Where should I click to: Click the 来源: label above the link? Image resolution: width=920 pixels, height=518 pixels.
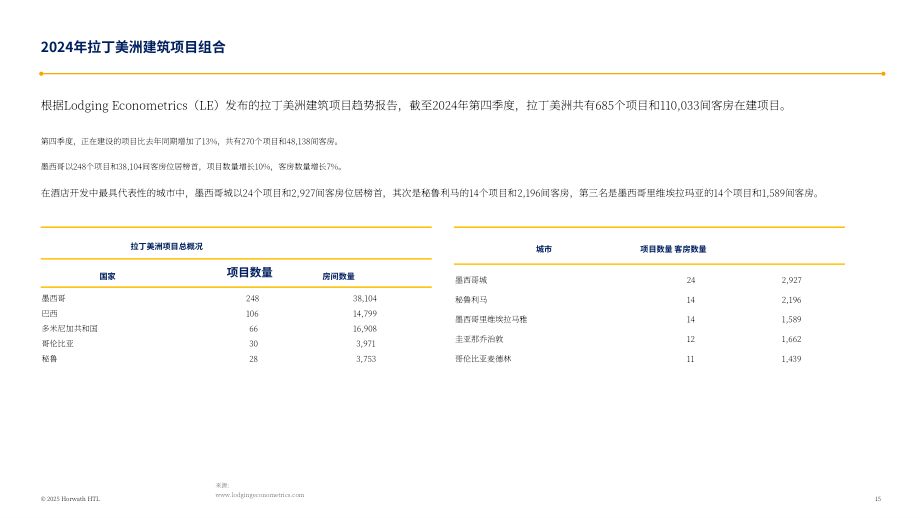pos(222,485)
